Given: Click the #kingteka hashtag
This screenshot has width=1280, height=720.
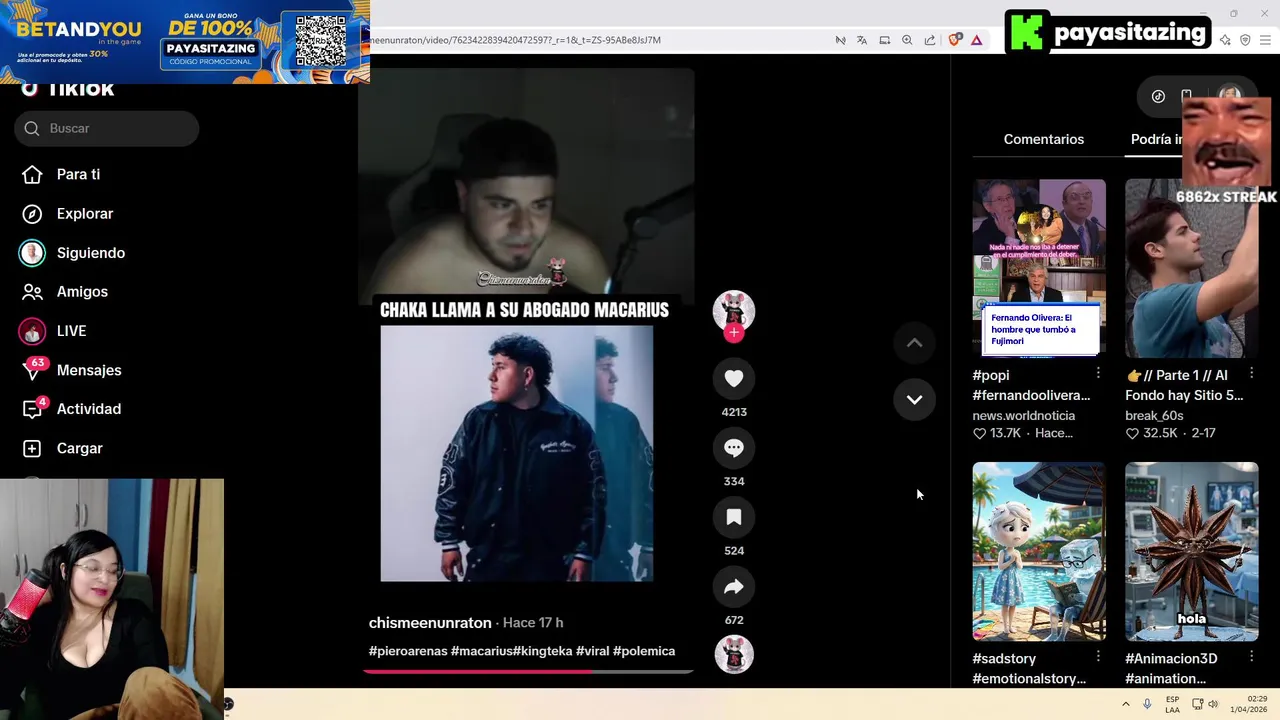Looking at the screenshot, I should pyautogui.click(x=543, y=651).
